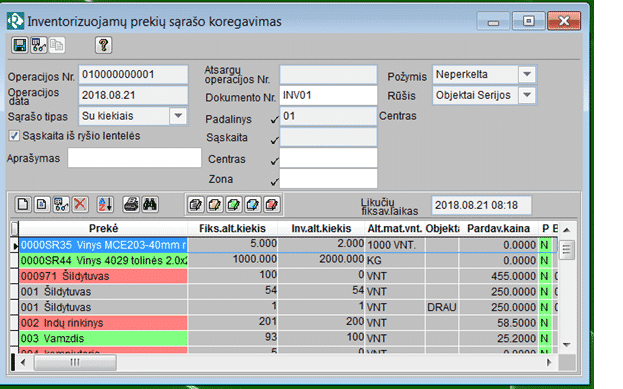Open the Požymis dropdown arrow
Image resolution: width=623 pixels, height=389 pixels.
pos(527,74)
